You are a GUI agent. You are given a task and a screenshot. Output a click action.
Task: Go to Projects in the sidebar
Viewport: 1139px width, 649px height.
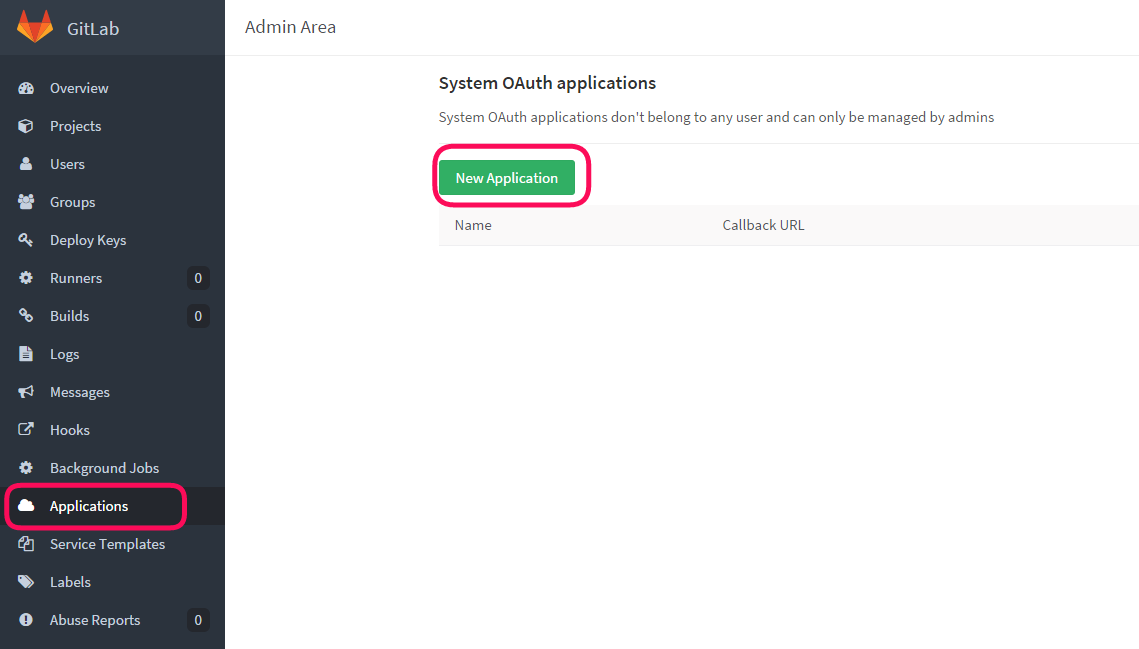point(76,126)
